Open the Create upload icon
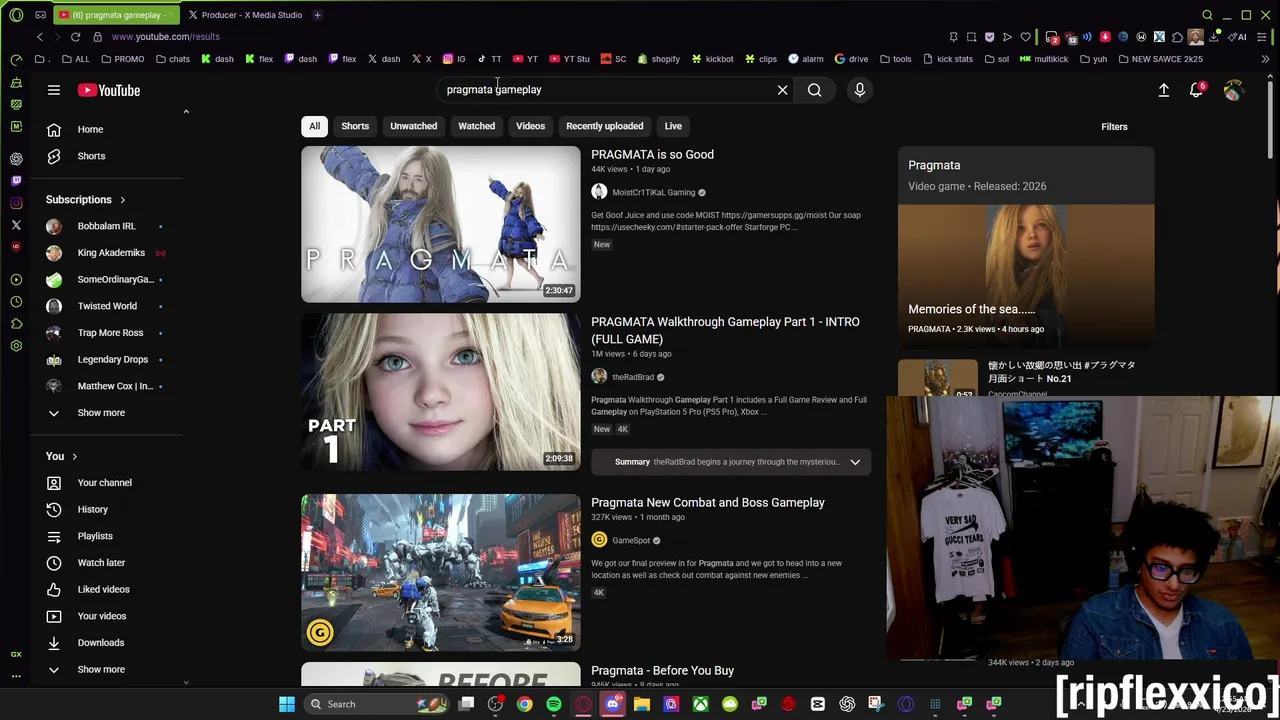Screen dimensions: 1280x720 click(x=1164, y=90)
